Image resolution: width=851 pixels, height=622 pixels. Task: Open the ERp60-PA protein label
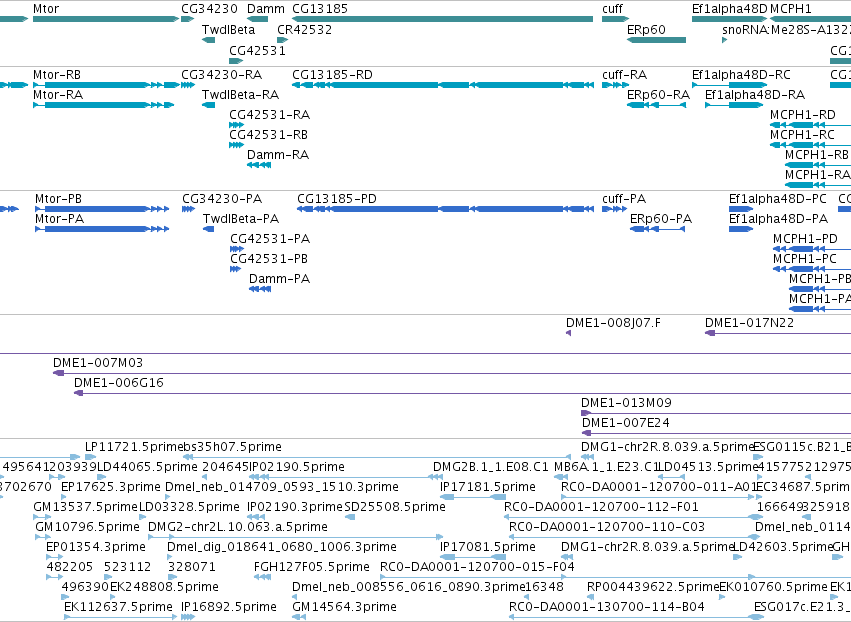tap(661, 219)
